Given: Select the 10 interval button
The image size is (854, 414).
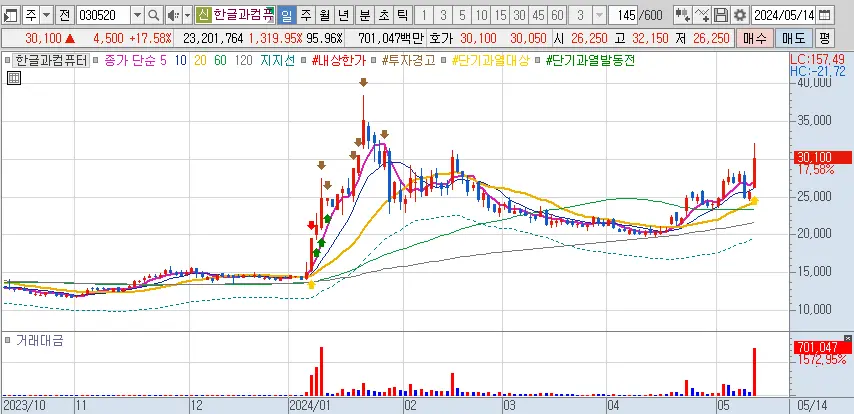Looking at the screenshot, I should [x=481, y=15].
